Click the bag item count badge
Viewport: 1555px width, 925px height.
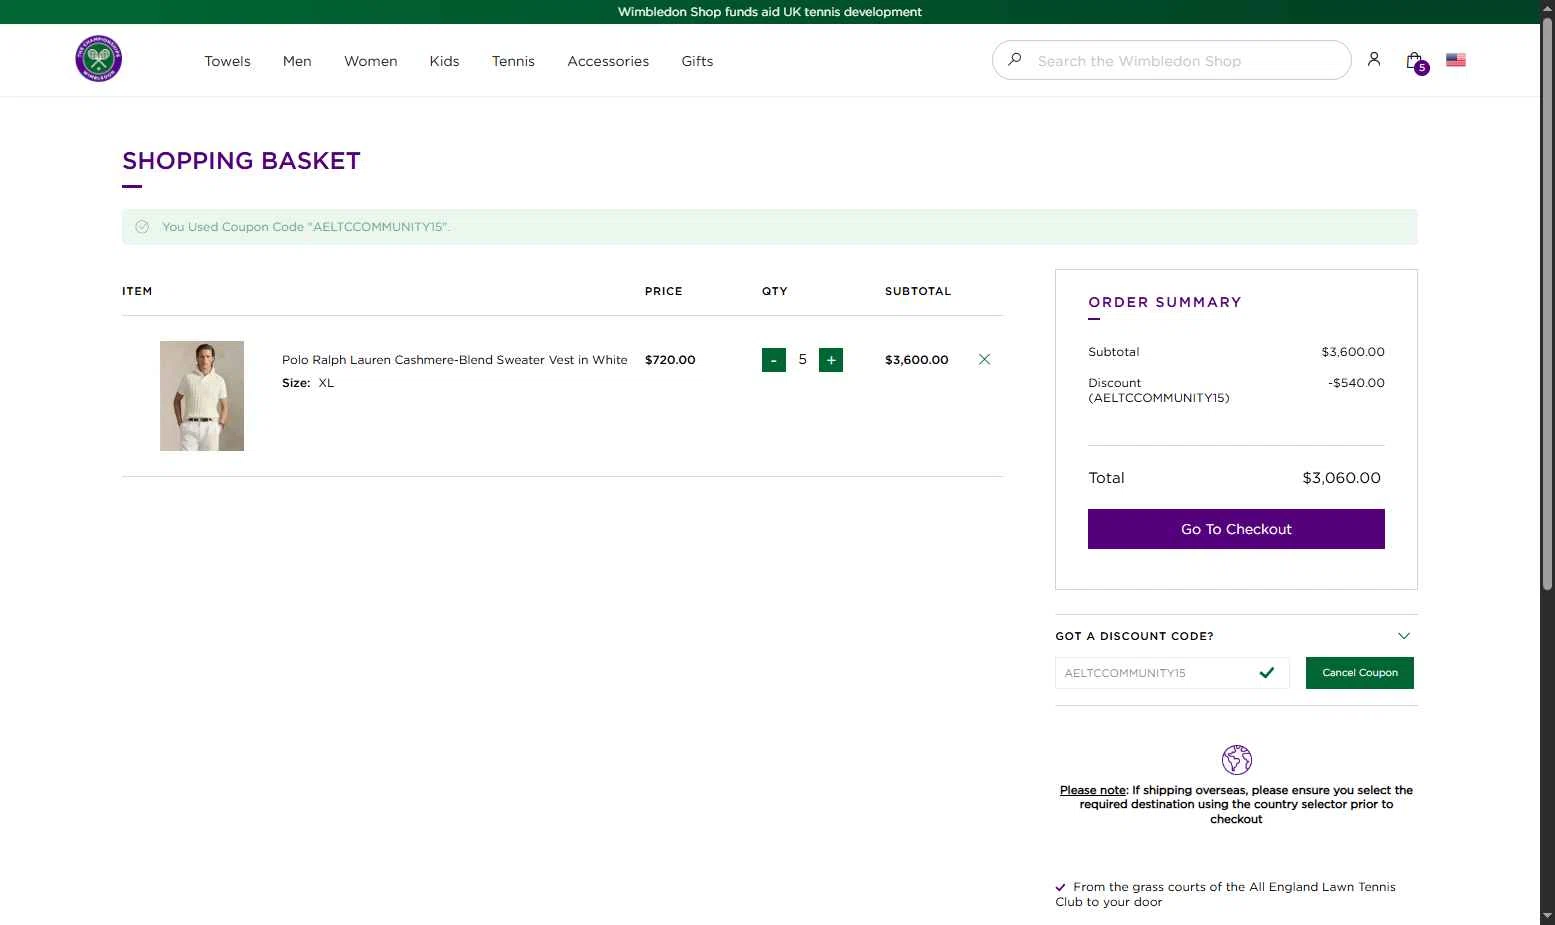point(1422,68)
